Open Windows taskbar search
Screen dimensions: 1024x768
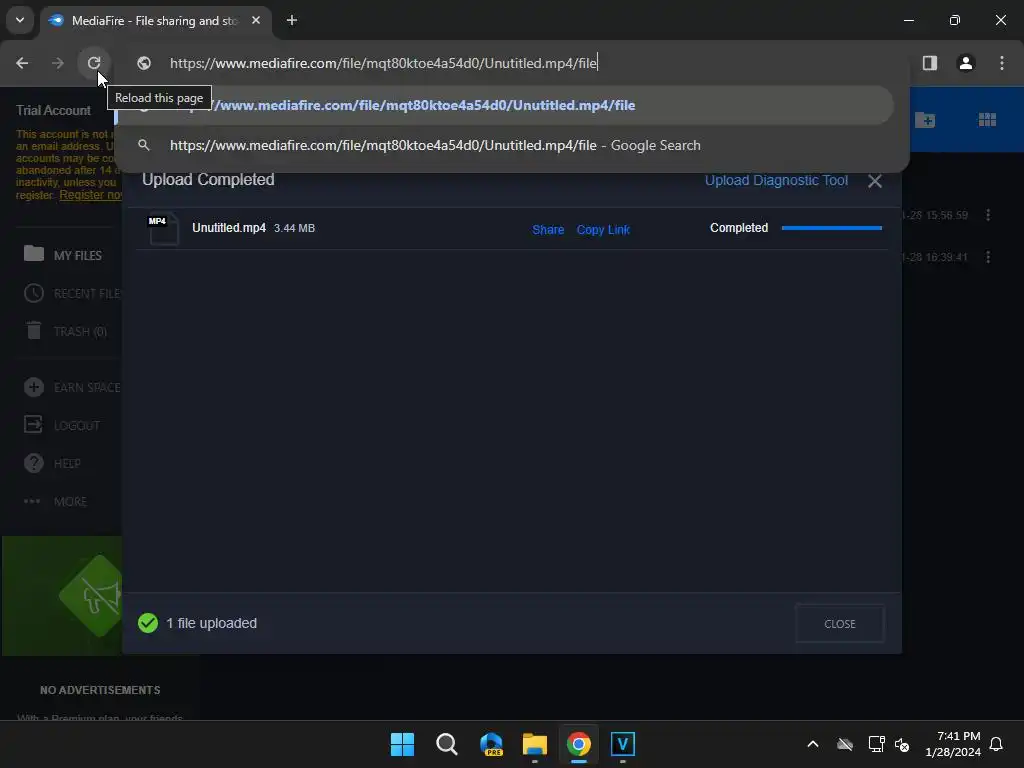447,744
